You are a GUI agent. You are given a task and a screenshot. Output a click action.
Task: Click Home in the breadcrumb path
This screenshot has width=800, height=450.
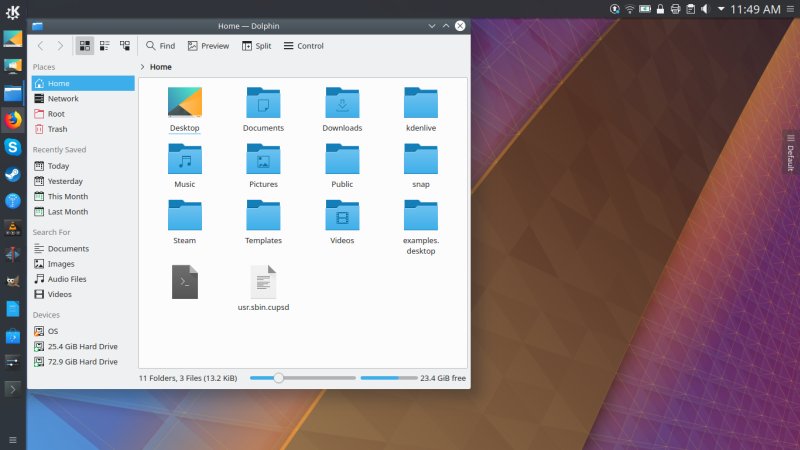(161, 67)
